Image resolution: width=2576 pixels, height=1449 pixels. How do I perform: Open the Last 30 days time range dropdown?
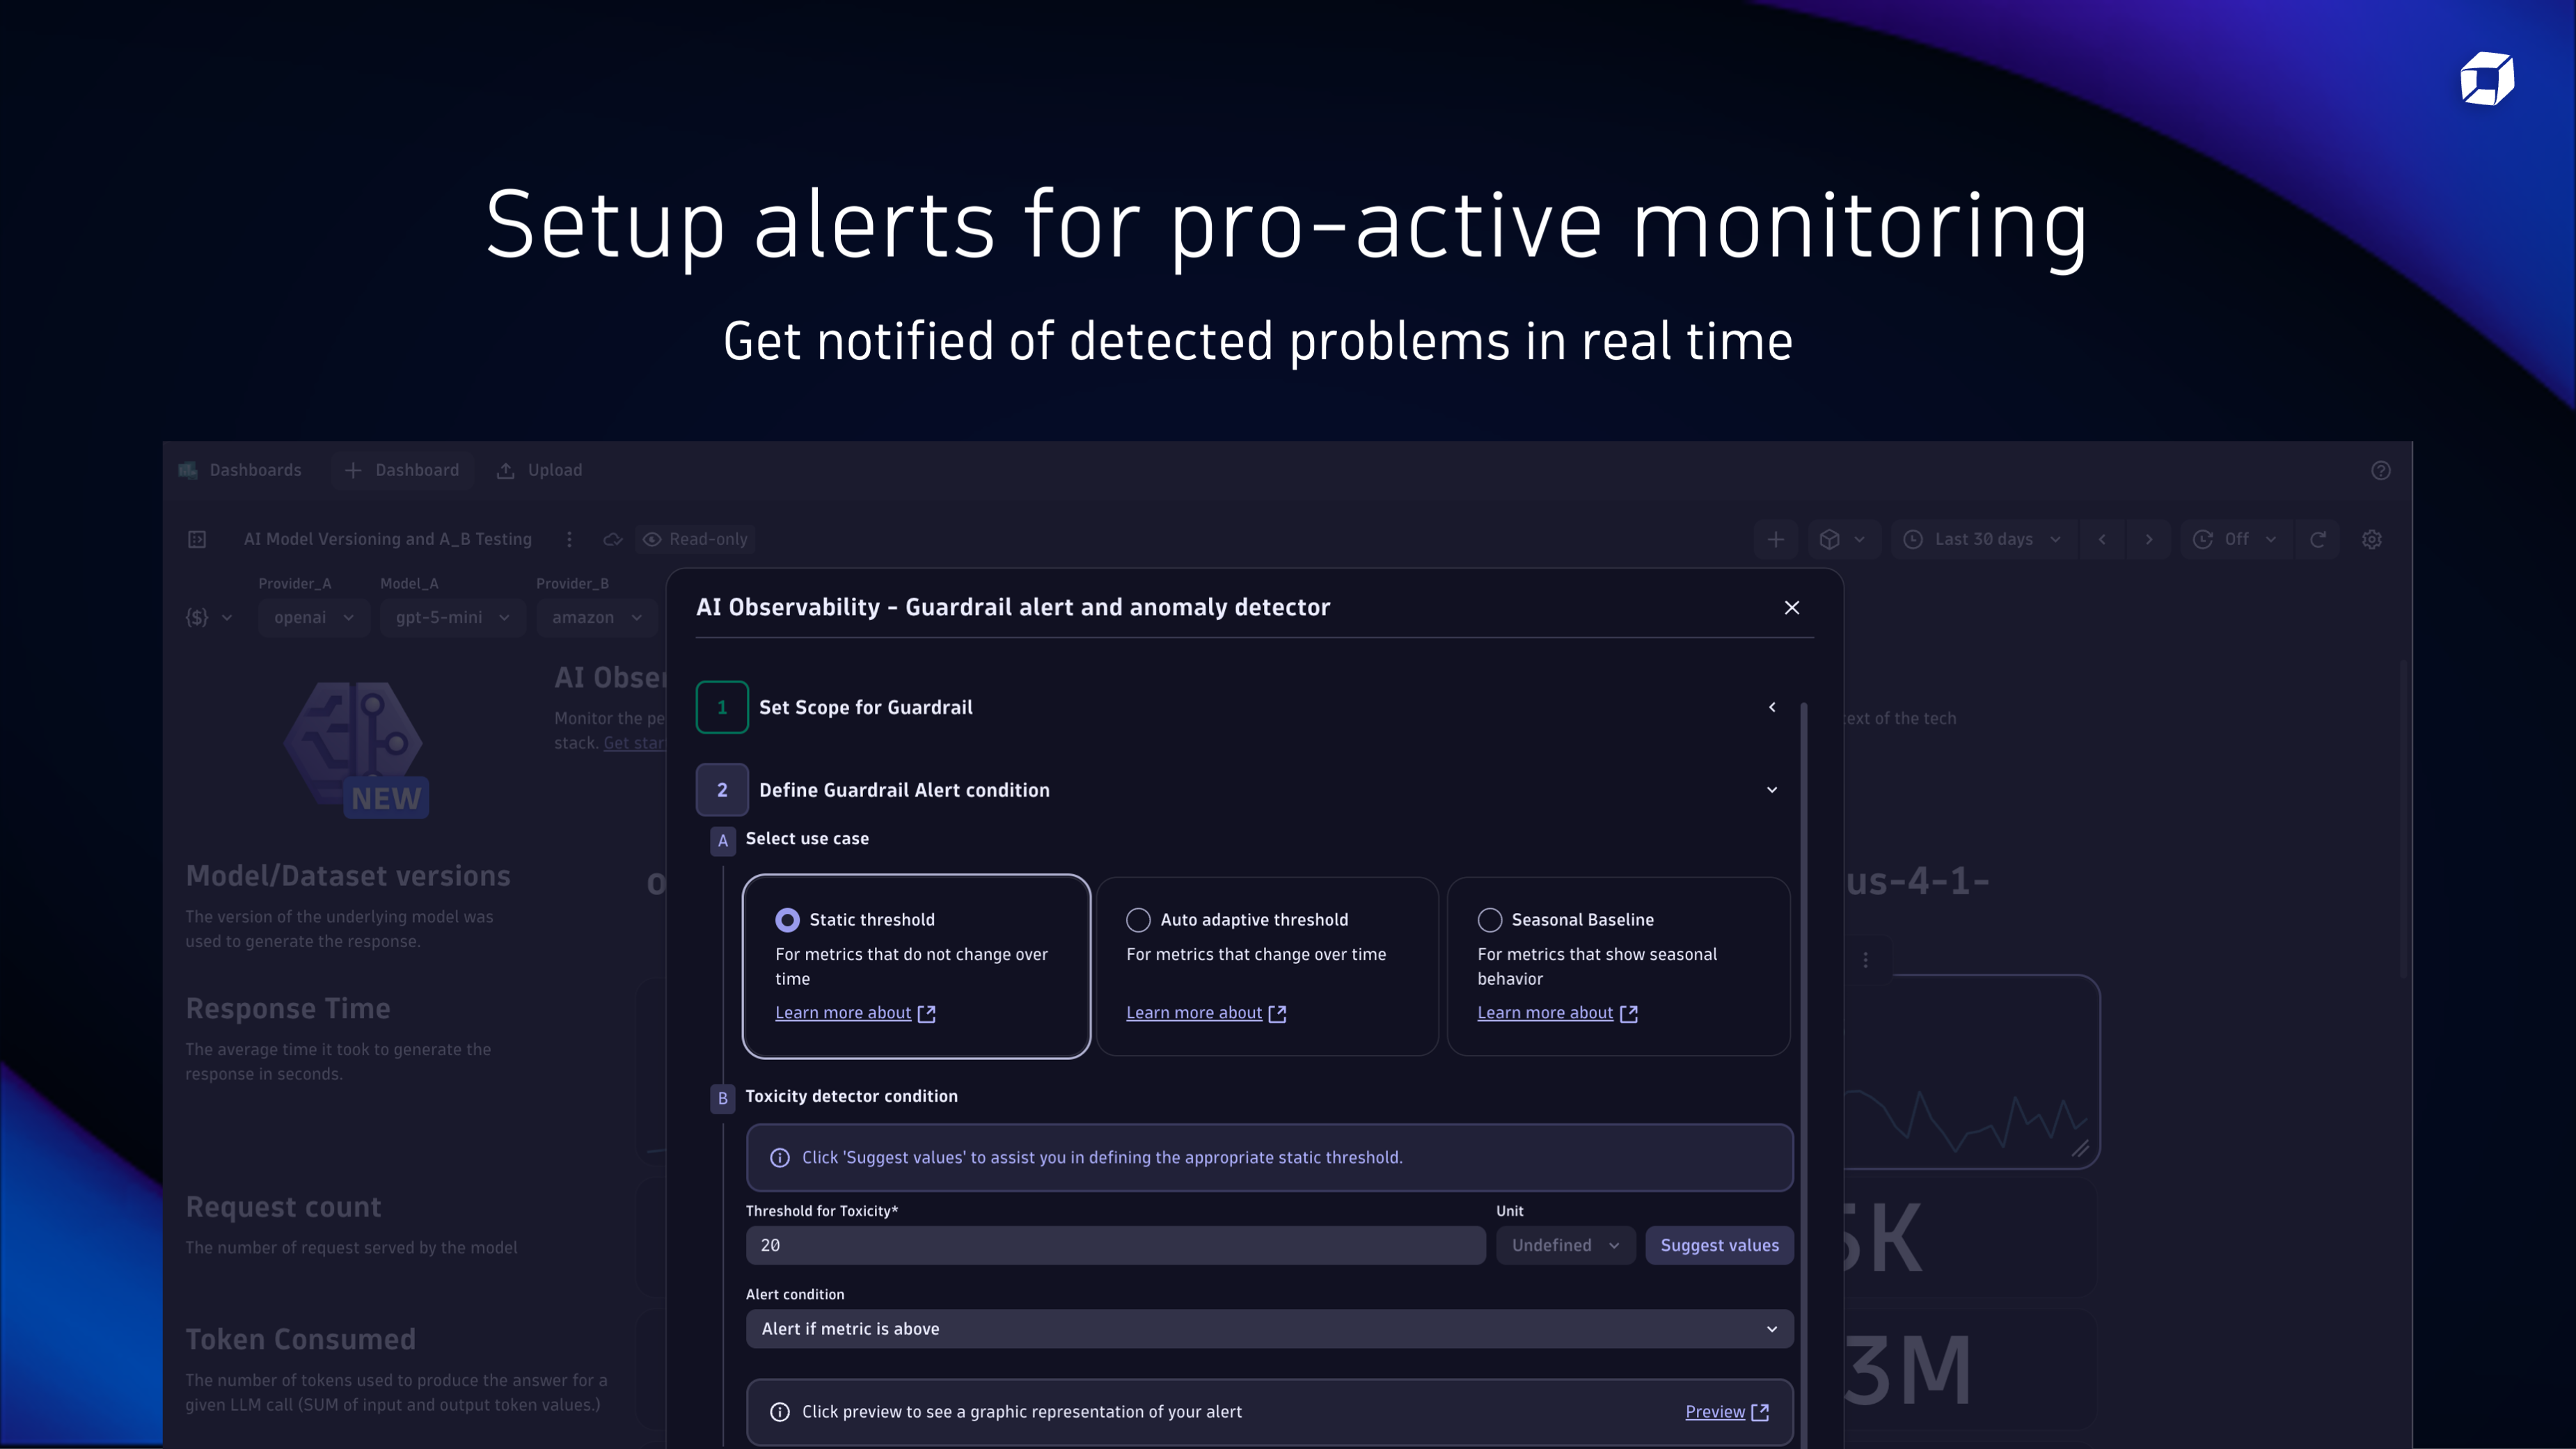1982,539
